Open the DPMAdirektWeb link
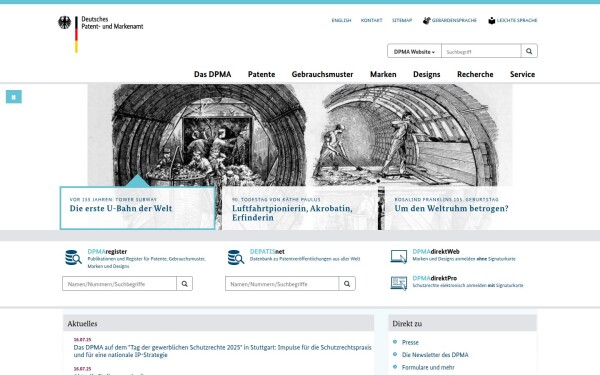Screen dimensions: 600x375 pos(436,251)
